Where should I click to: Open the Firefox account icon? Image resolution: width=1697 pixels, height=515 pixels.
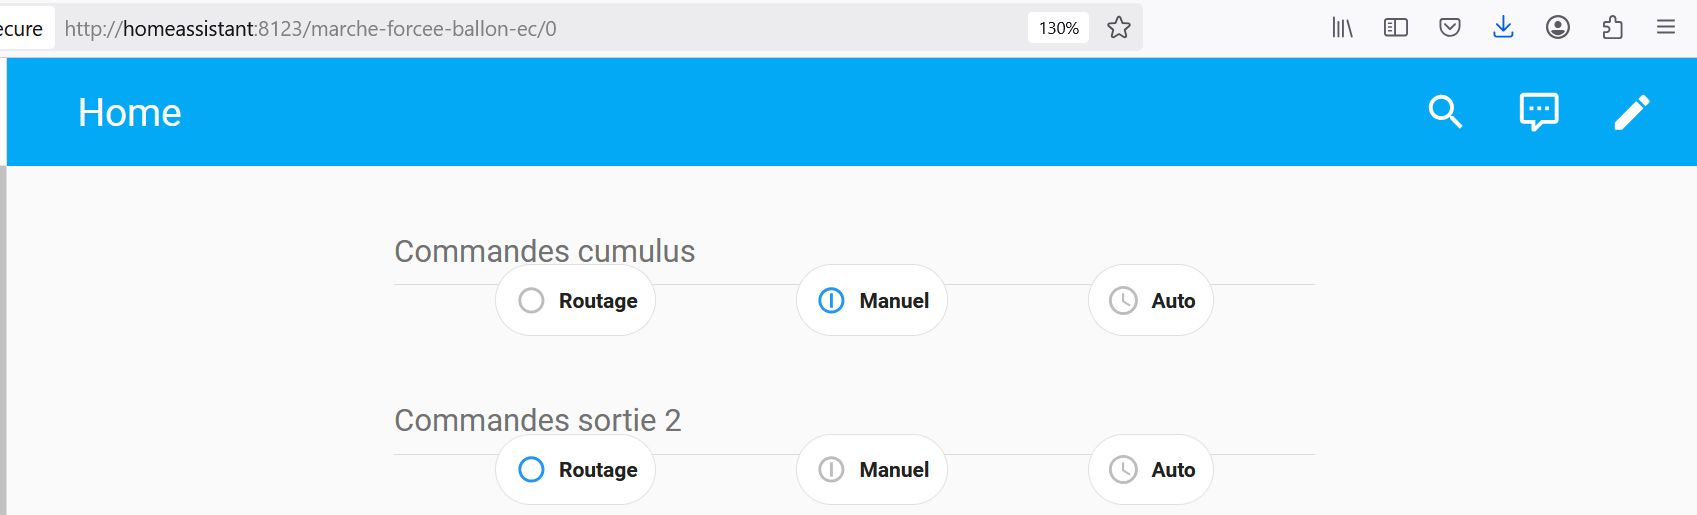pos(1557,28)
